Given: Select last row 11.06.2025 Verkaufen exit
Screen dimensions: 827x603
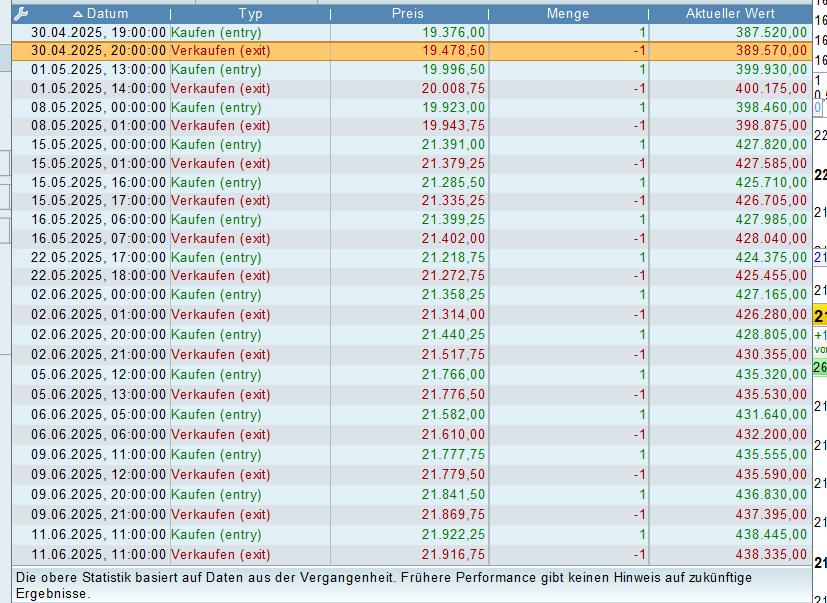Looking at the screenshot, I should click(x=412, y=554).
